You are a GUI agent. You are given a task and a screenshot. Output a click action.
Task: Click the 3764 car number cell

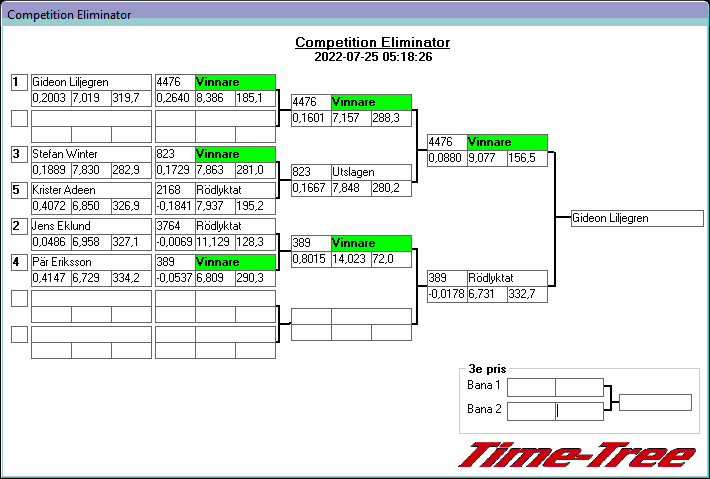click(x=175, y=226)
